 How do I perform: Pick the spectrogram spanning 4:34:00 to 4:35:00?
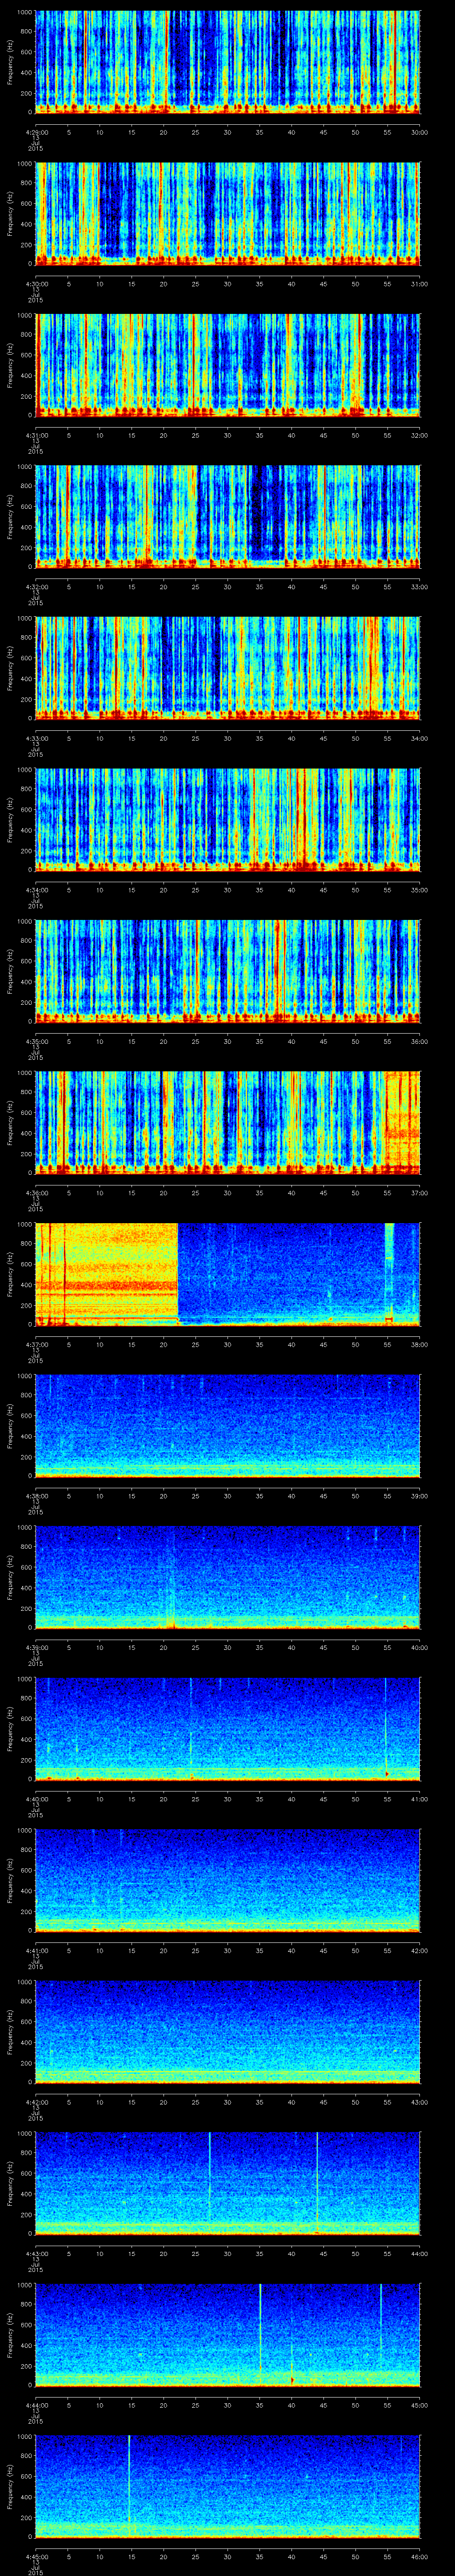(228, 820)
